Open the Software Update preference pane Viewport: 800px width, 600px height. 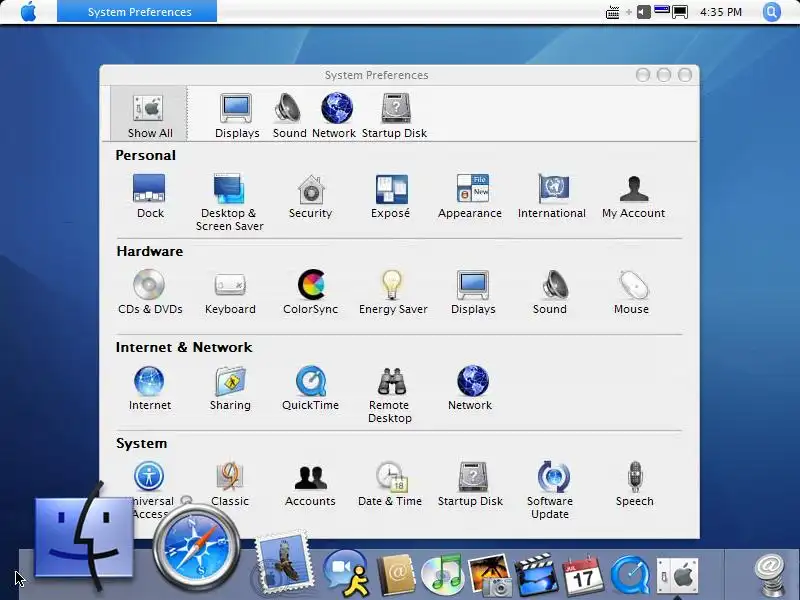[x=551, y=490]
